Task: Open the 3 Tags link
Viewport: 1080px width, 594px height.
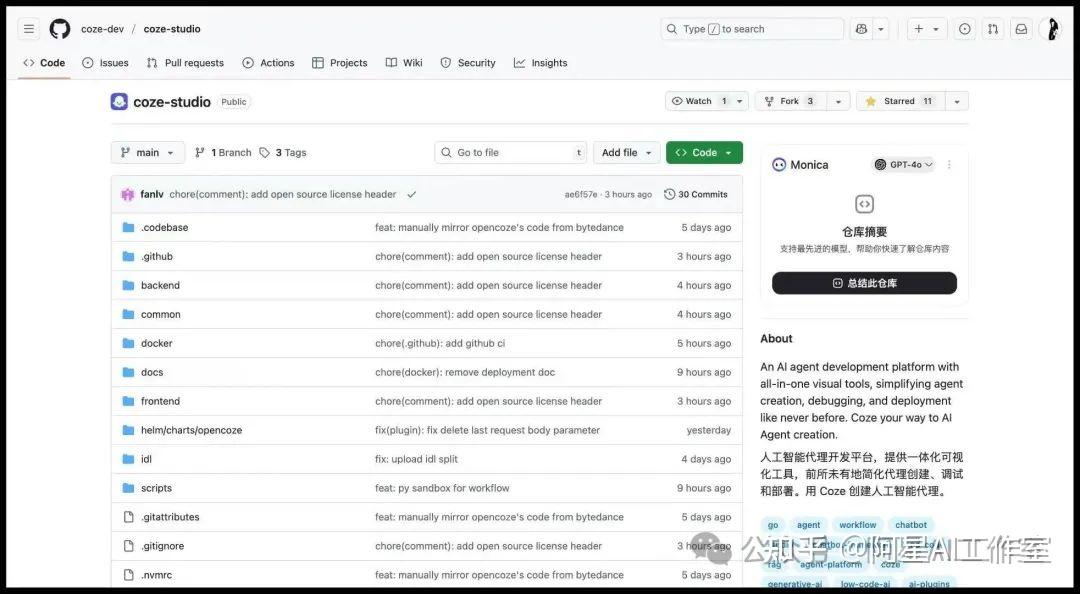Action: pos(283,152)
